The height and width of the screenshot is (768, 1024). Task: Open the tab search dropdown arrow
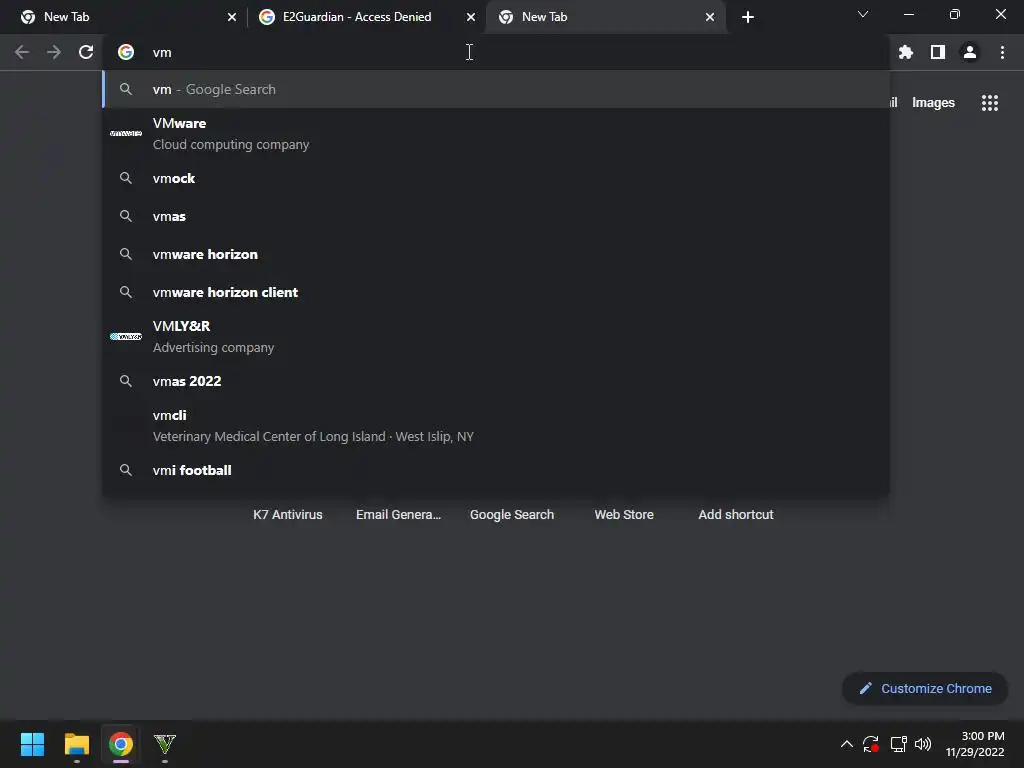863,14
